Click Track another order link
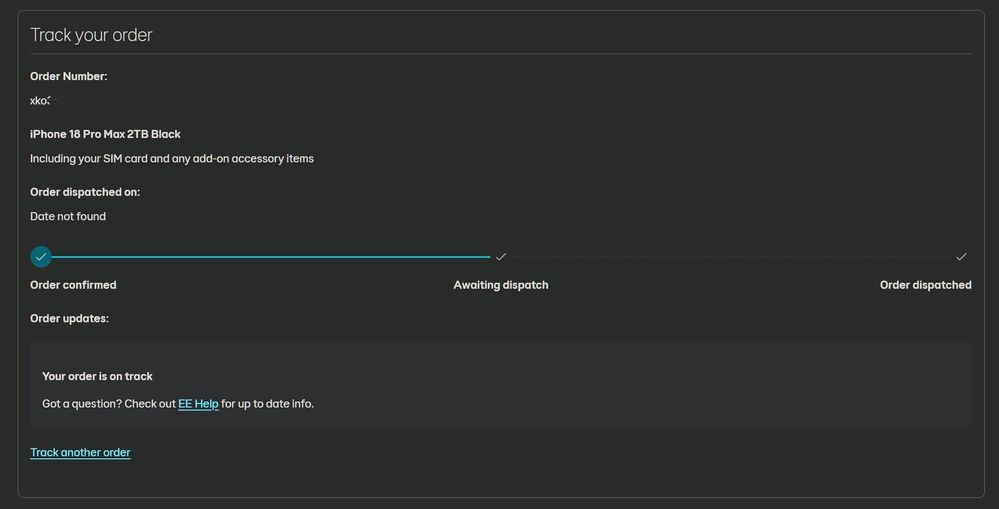999x509 pixels. coord(80,452)
